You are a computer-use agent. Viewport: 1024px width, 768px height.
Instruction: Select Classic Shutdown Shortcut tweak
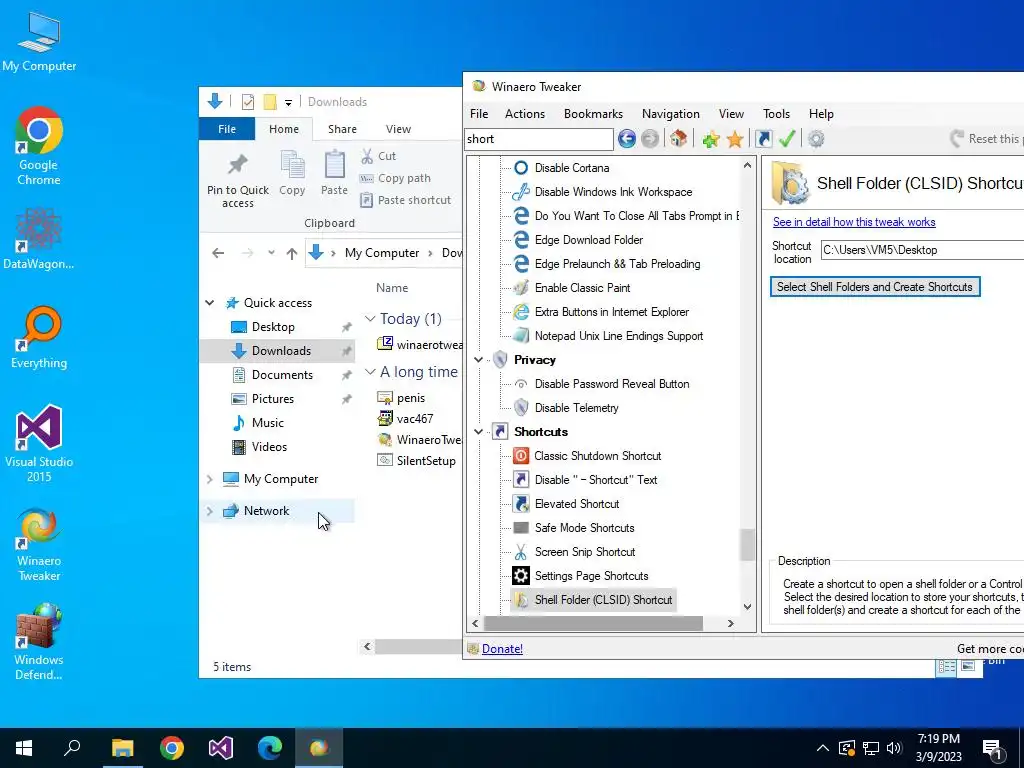coord(597,456)
